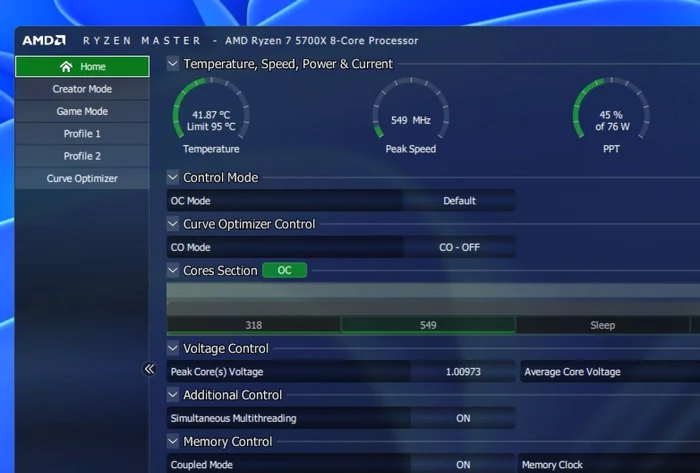This screenshot has height=473, width=700.
Task: Click the CO Mode CO - OFF value
Action: pos(459,247)
